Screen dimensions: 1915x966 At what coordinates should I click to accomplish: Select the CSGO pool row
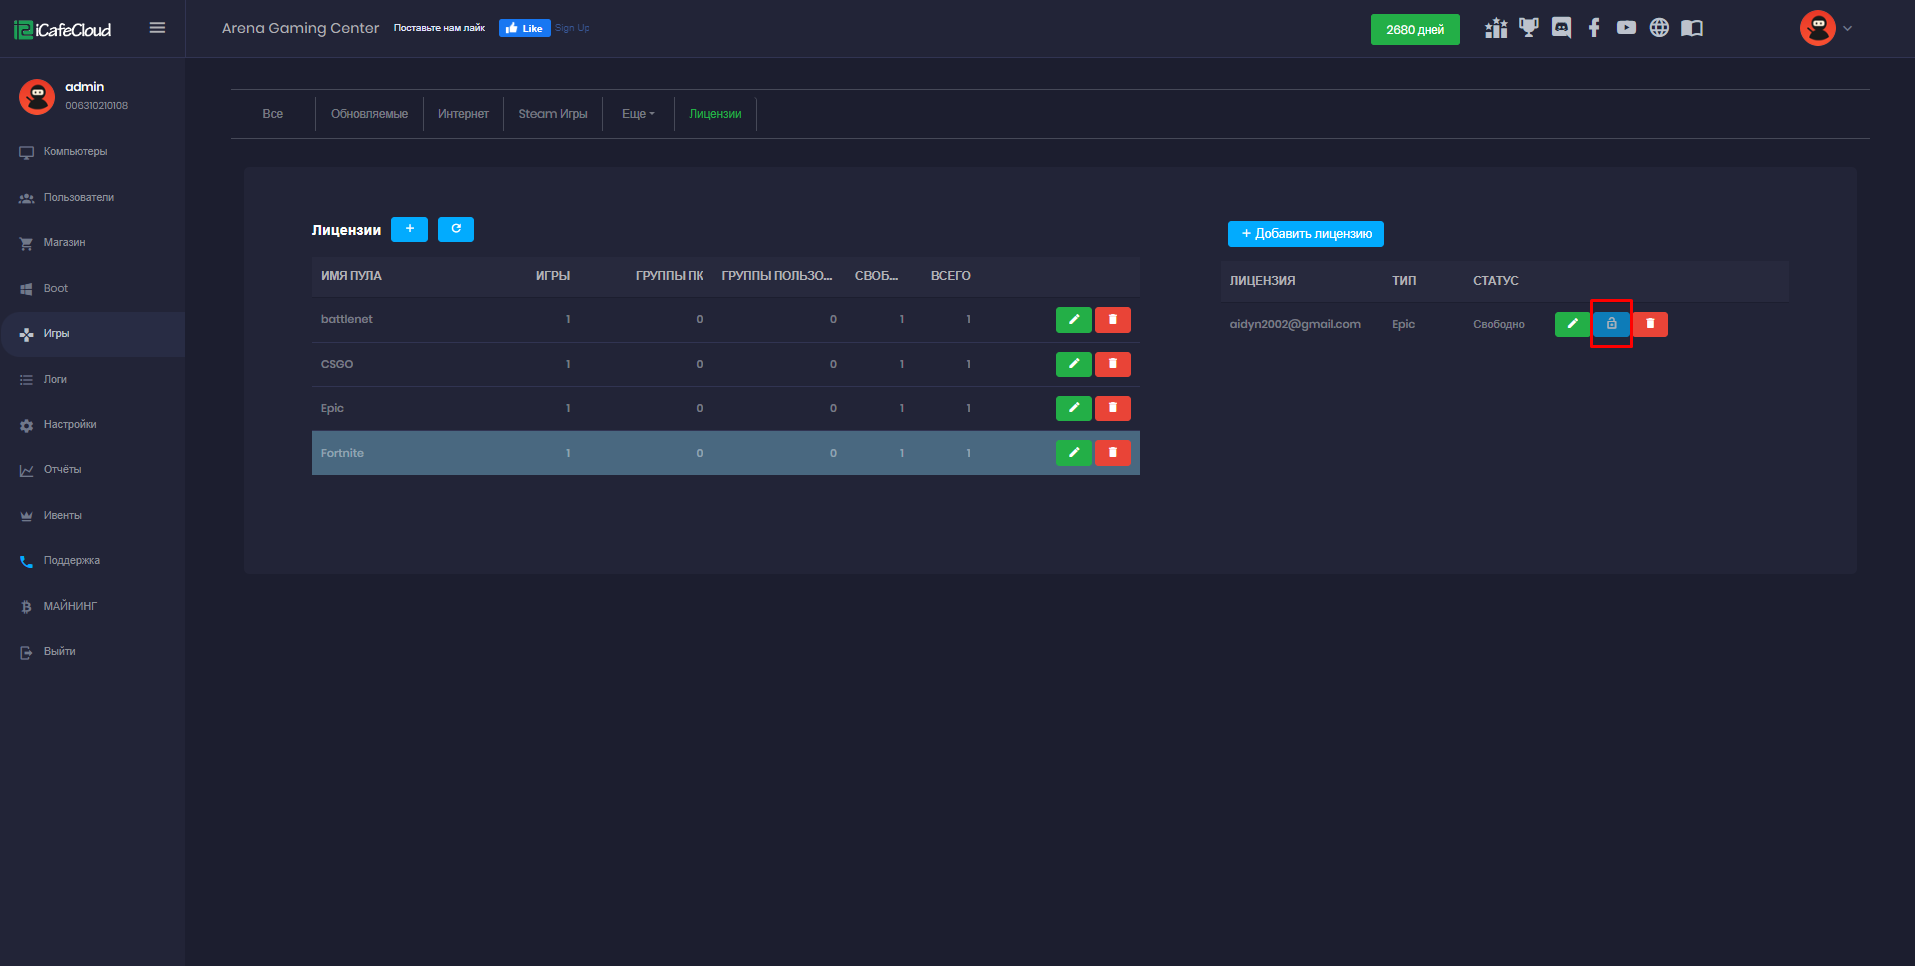(725, 364)
